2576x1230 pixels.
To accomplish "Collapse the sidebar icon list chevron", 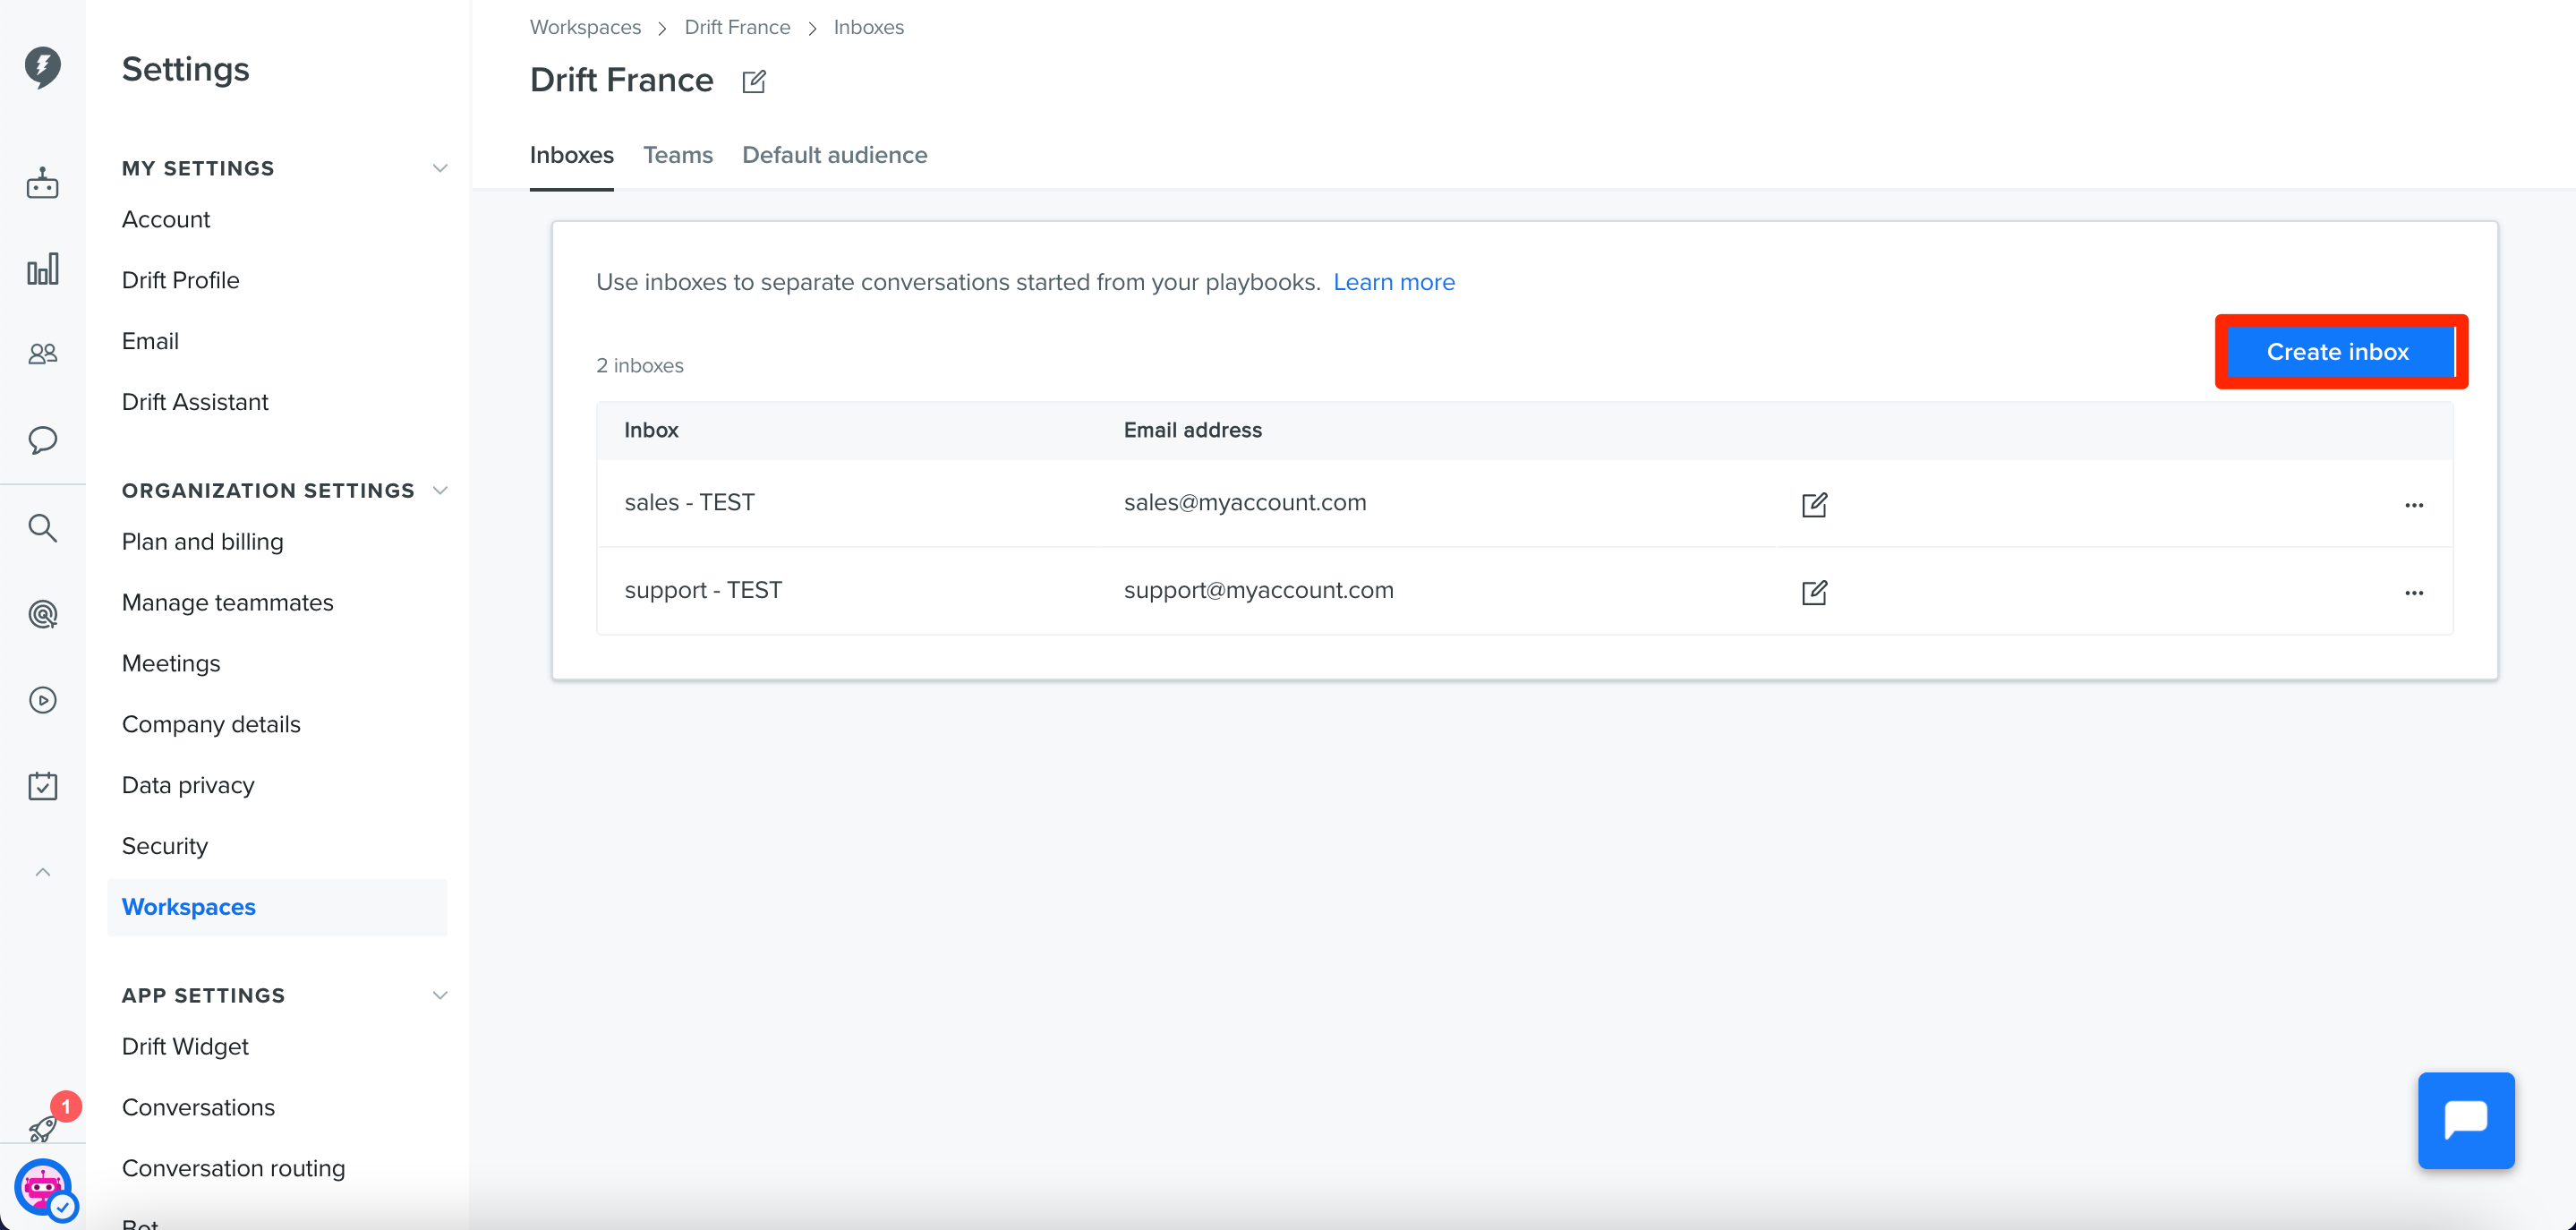I will point(43,872).
